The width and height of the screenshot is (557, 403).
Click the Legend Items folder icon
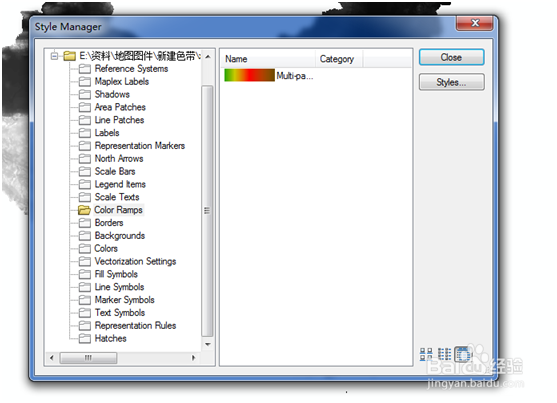(85, 184)
